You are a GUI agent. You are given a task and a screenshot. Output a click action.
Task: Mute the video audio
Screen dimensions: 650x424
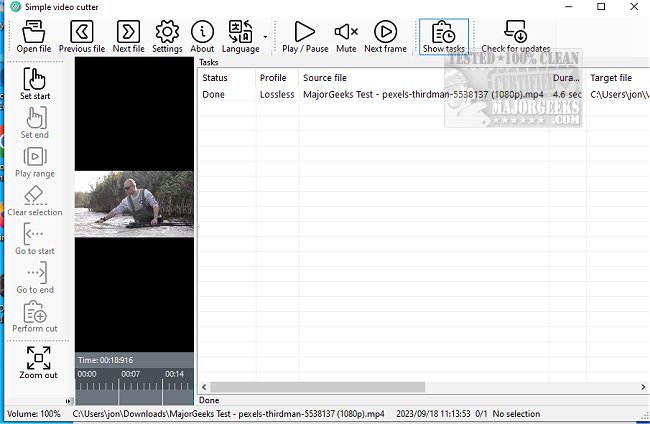(346, 36)
